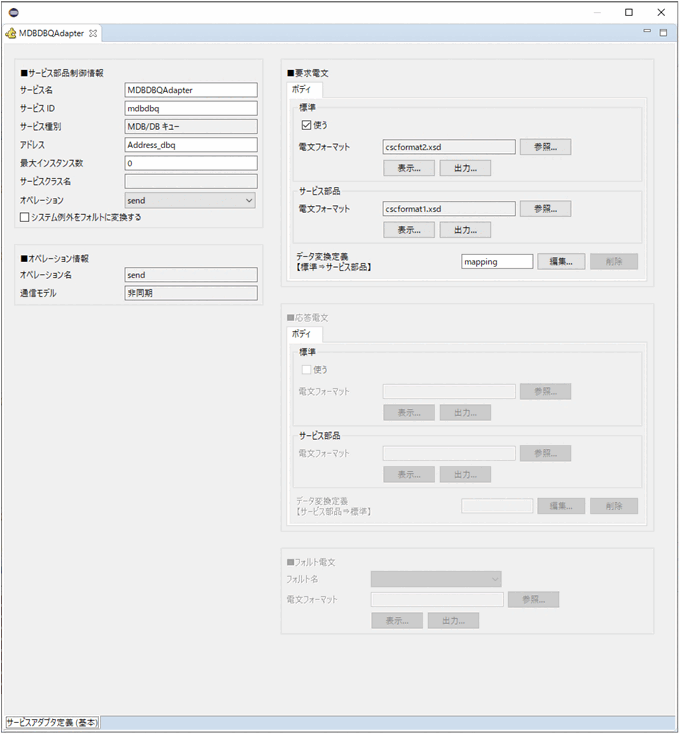Click the MDBDBQAdapter tab's adapter icon

(11, 33)
